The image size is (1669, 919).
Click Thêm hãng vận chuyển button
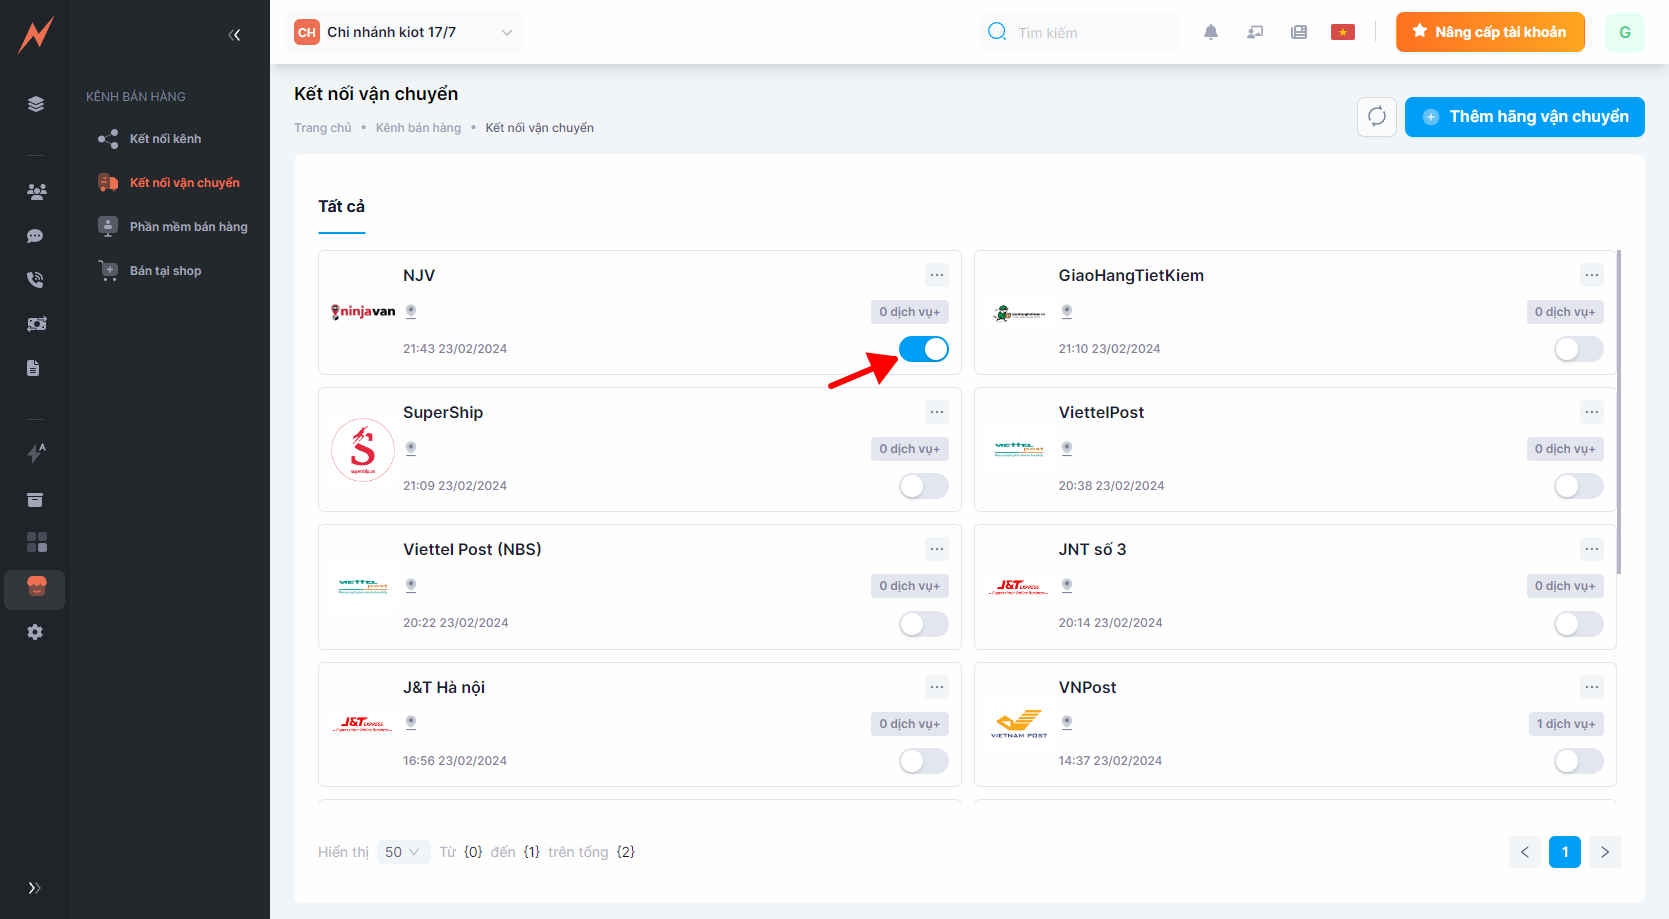(x=1524, y=117)
